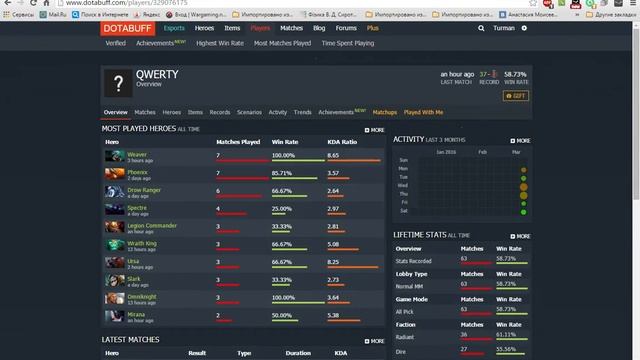The width and height of the screenshot is (640, 360).
Task: Open settings gear next to Turman
Action: point(524,28)
